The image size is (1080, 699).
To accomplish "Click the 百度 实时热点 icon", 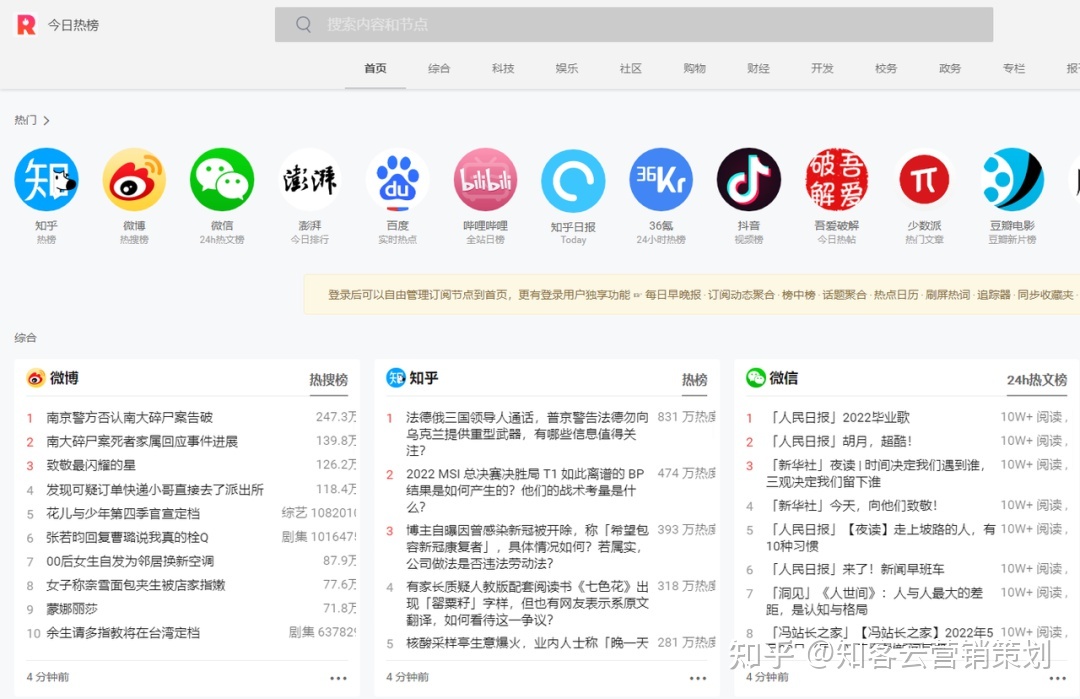I will coord(397,181).
